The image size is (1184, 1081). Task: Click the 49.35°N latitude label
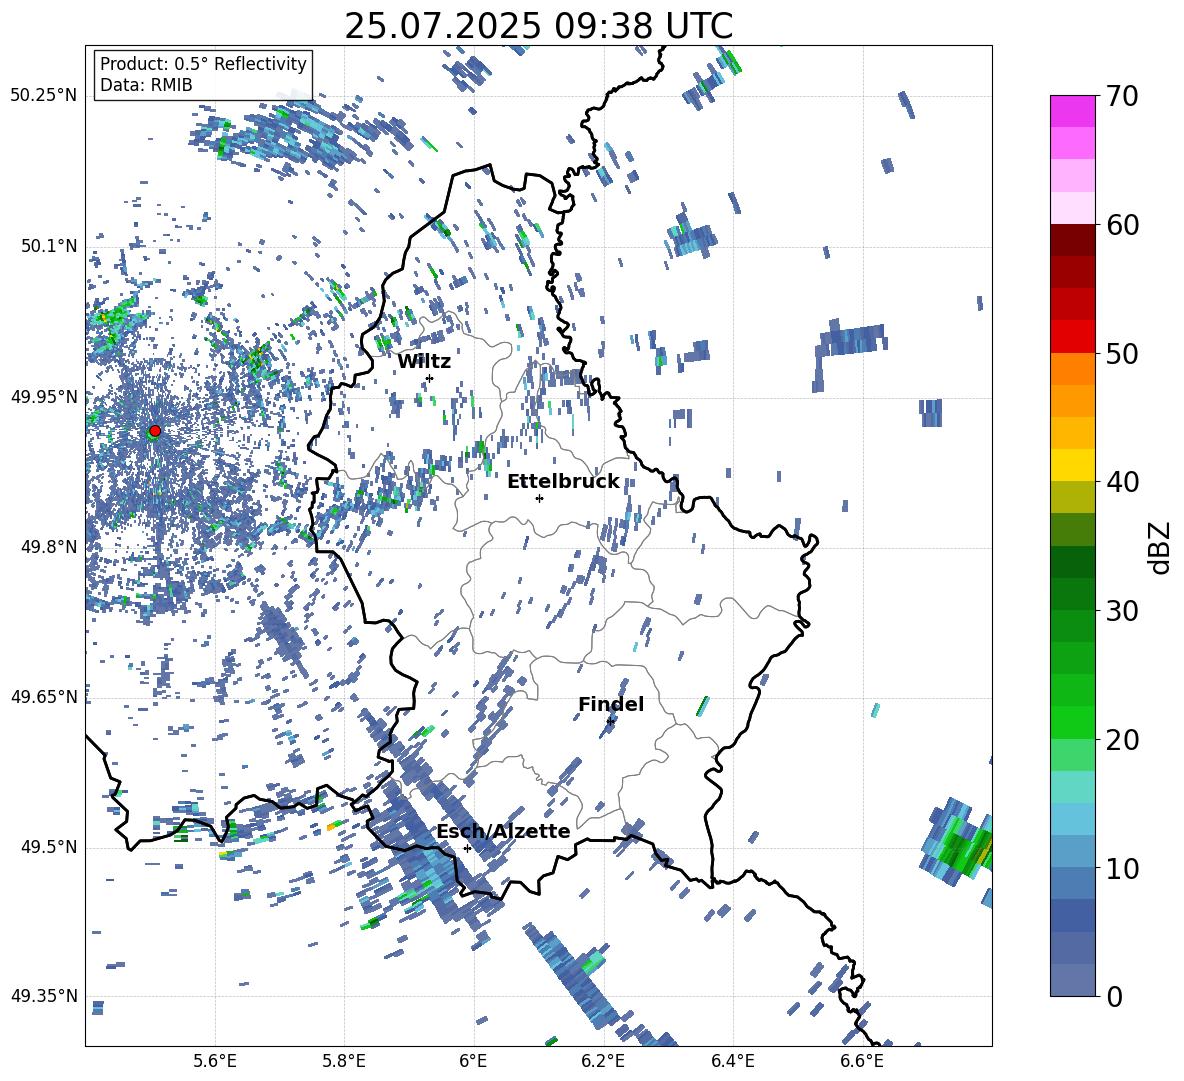point(44,996)
